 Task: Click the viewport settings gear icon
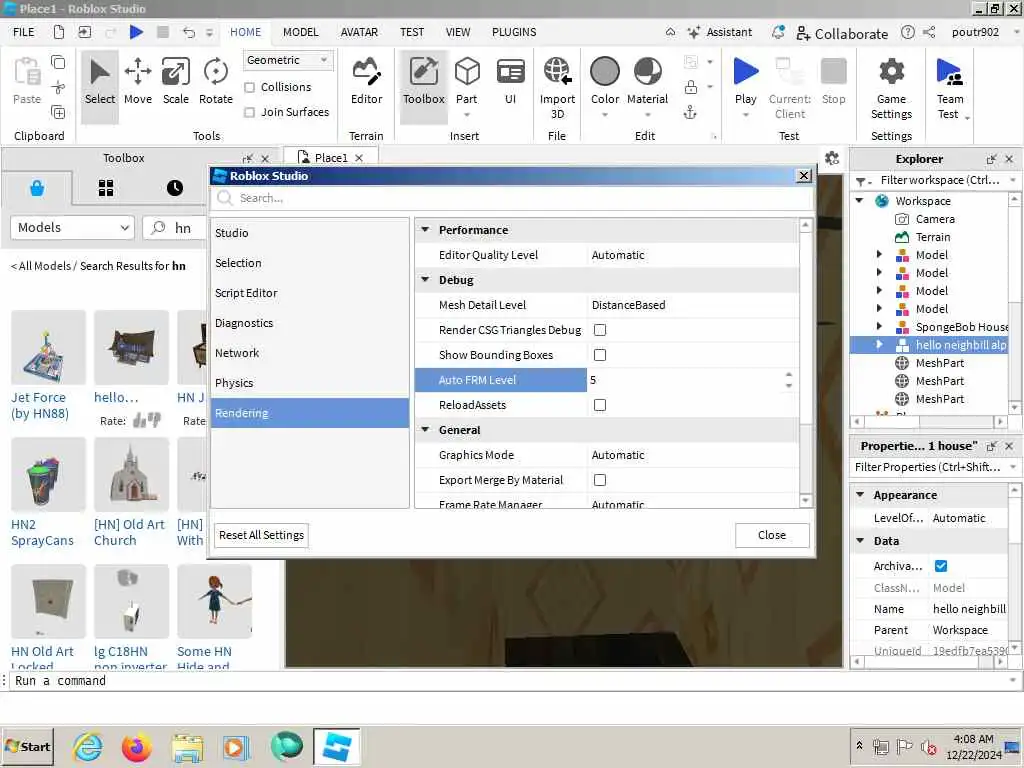tap(832, 158)
